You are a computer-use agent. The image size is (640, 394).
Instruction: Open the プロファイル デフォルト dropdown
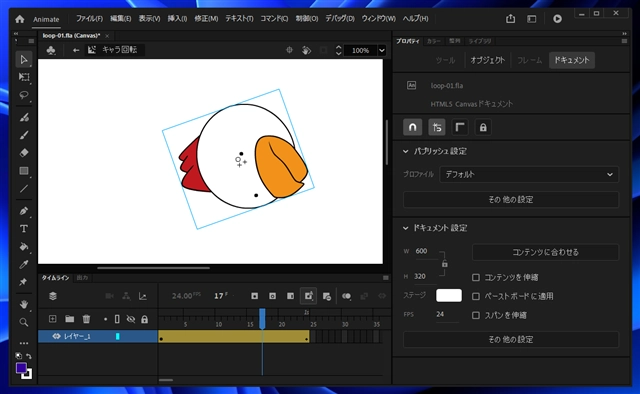click(529, 174)
